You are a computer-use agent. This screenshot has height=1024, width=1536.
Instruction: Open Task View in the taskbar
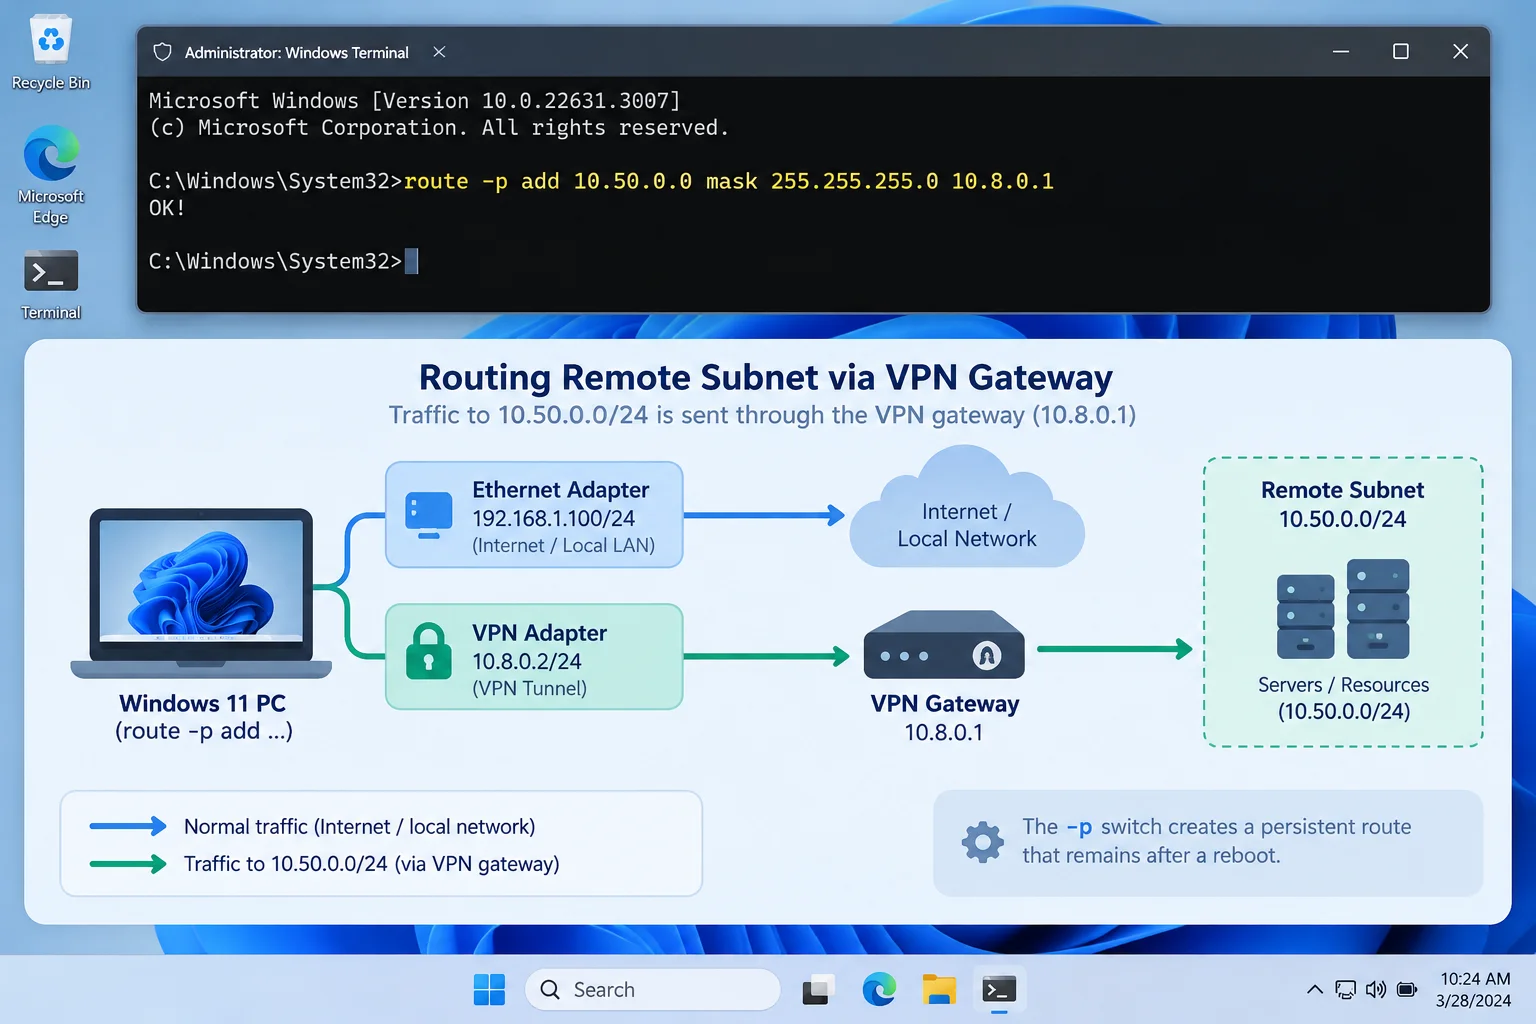818,990
